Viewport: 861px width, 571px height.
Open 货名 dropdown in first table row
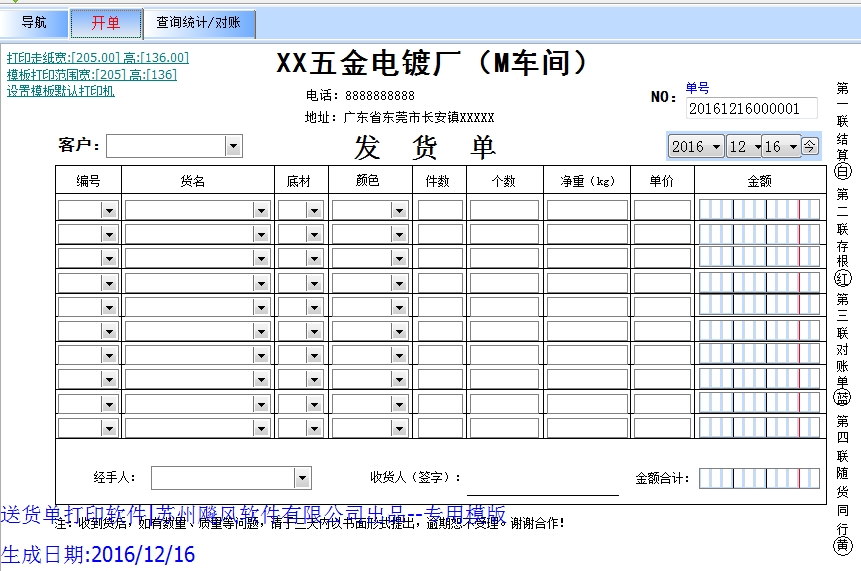point(261,210)
